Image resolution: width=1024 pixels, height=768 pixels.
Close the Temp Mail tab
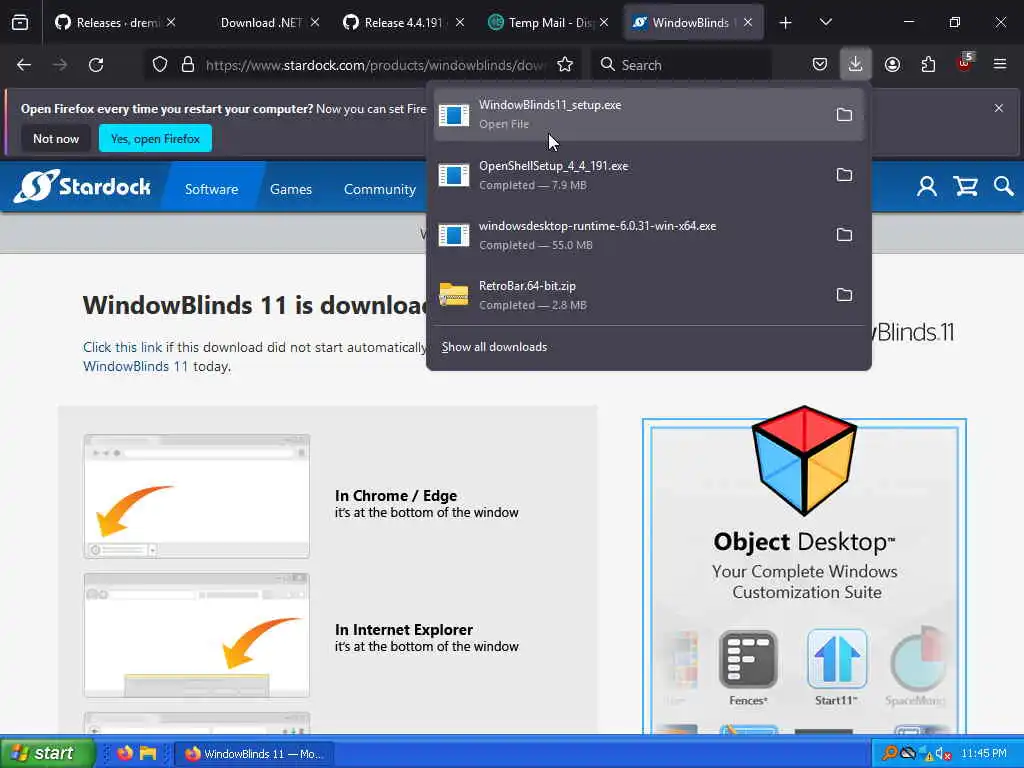click(604, 23)
